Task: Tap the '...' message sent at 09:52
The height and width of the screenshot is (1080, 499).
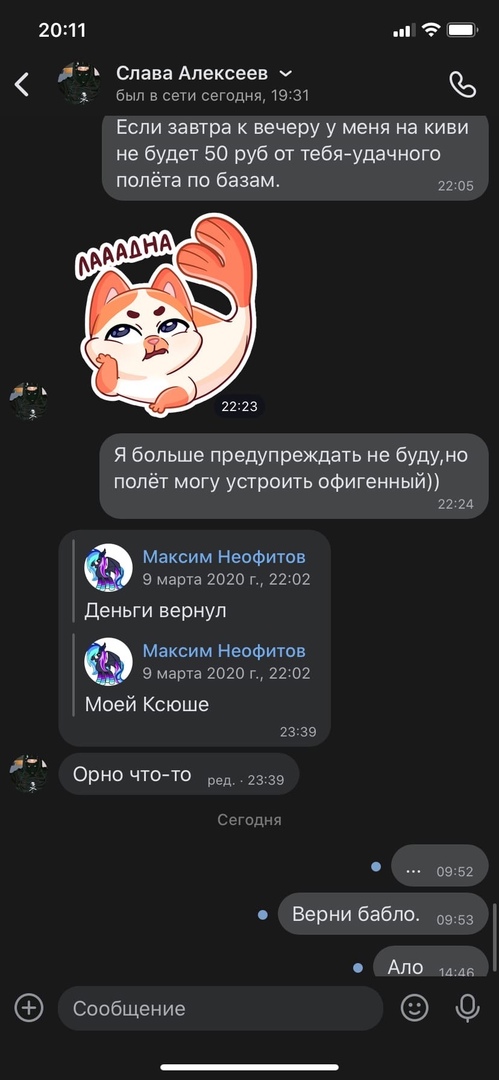Action: click(x=440, y=866)
